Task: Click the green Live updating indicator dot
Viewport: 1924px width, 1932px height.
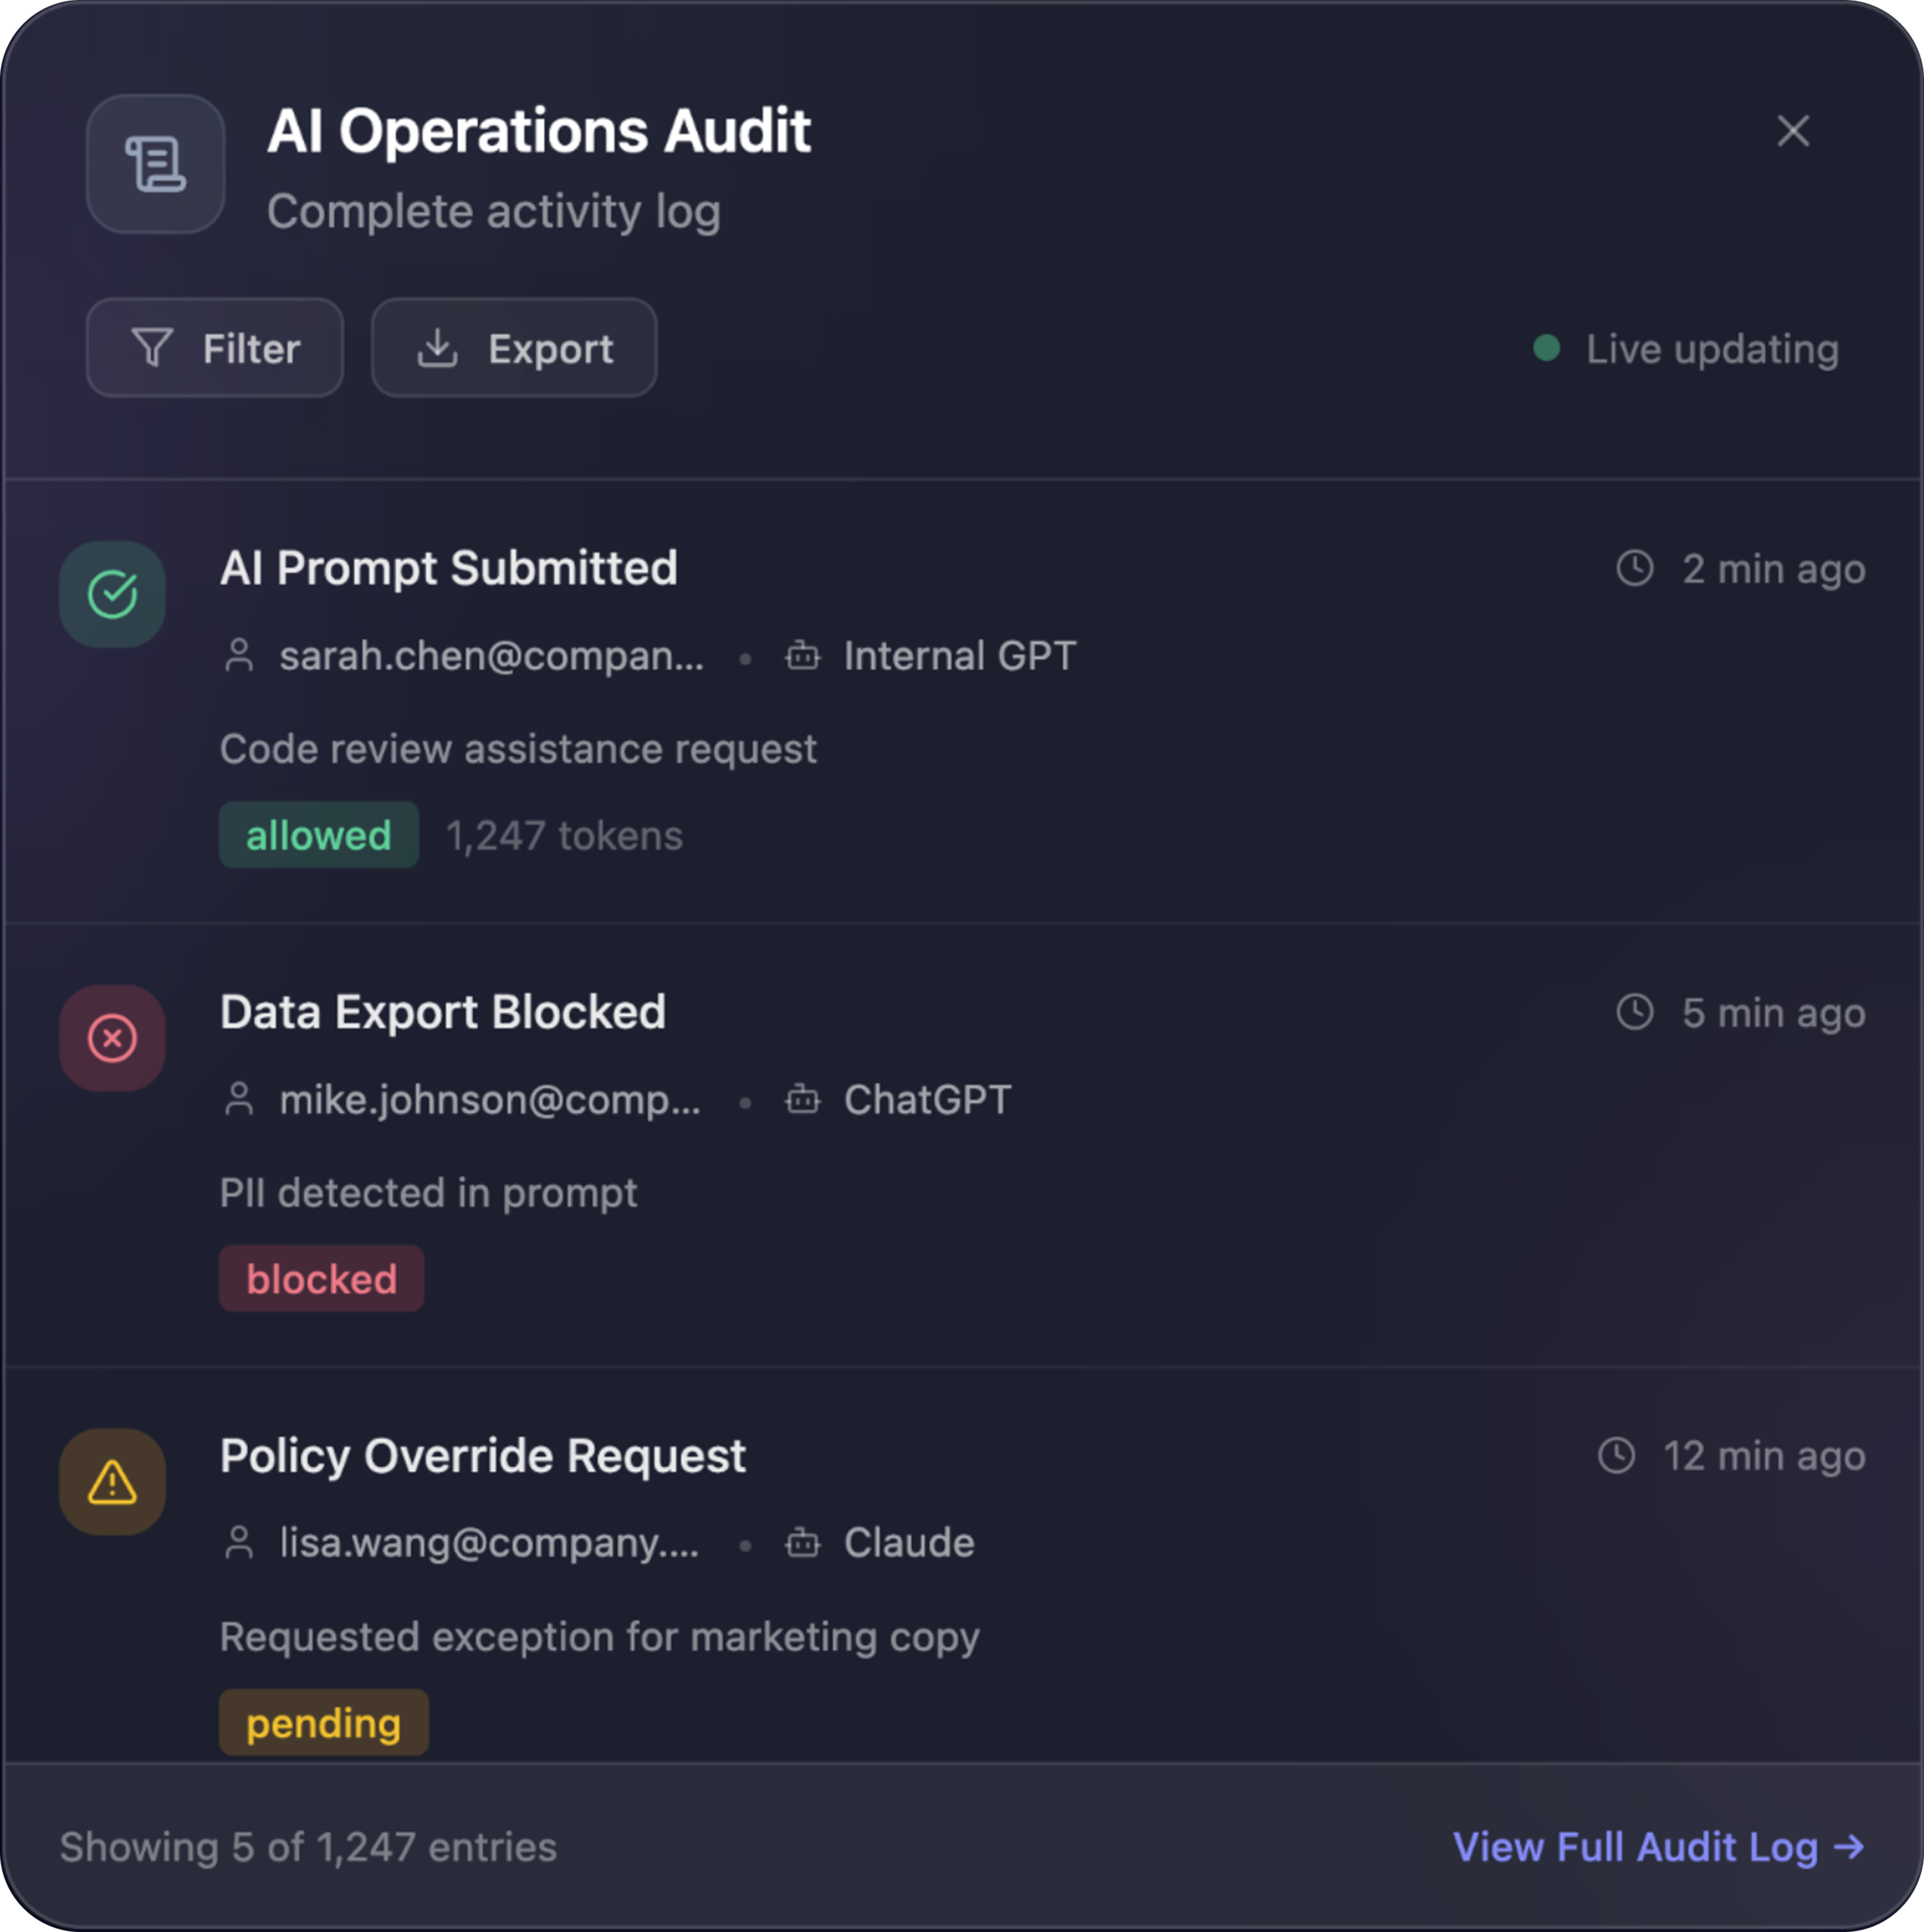Action: 1546,348
